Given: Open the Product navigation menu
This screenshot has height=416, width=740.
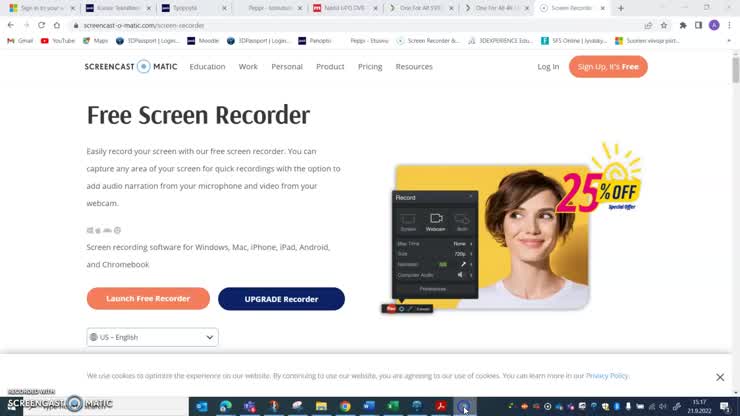Looking at the screenshot, I should pyautogui.click(x=330, y=67).
